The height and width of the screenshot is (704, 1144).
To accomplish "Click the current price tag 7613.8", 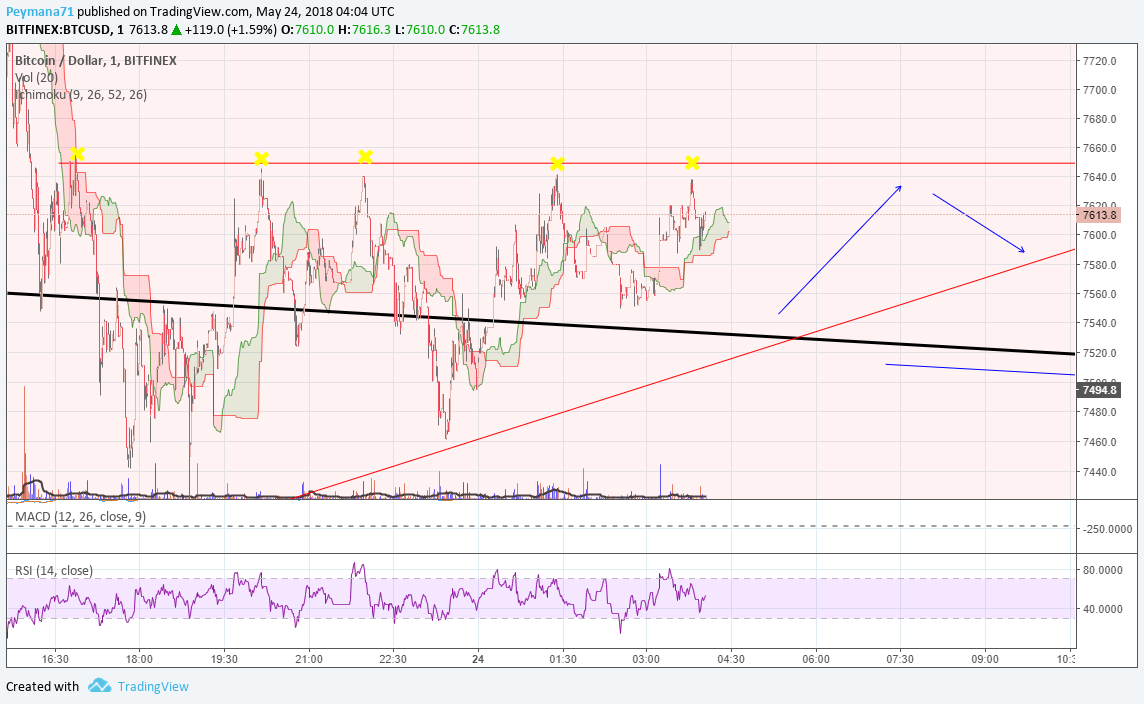I will point(1099,214).
